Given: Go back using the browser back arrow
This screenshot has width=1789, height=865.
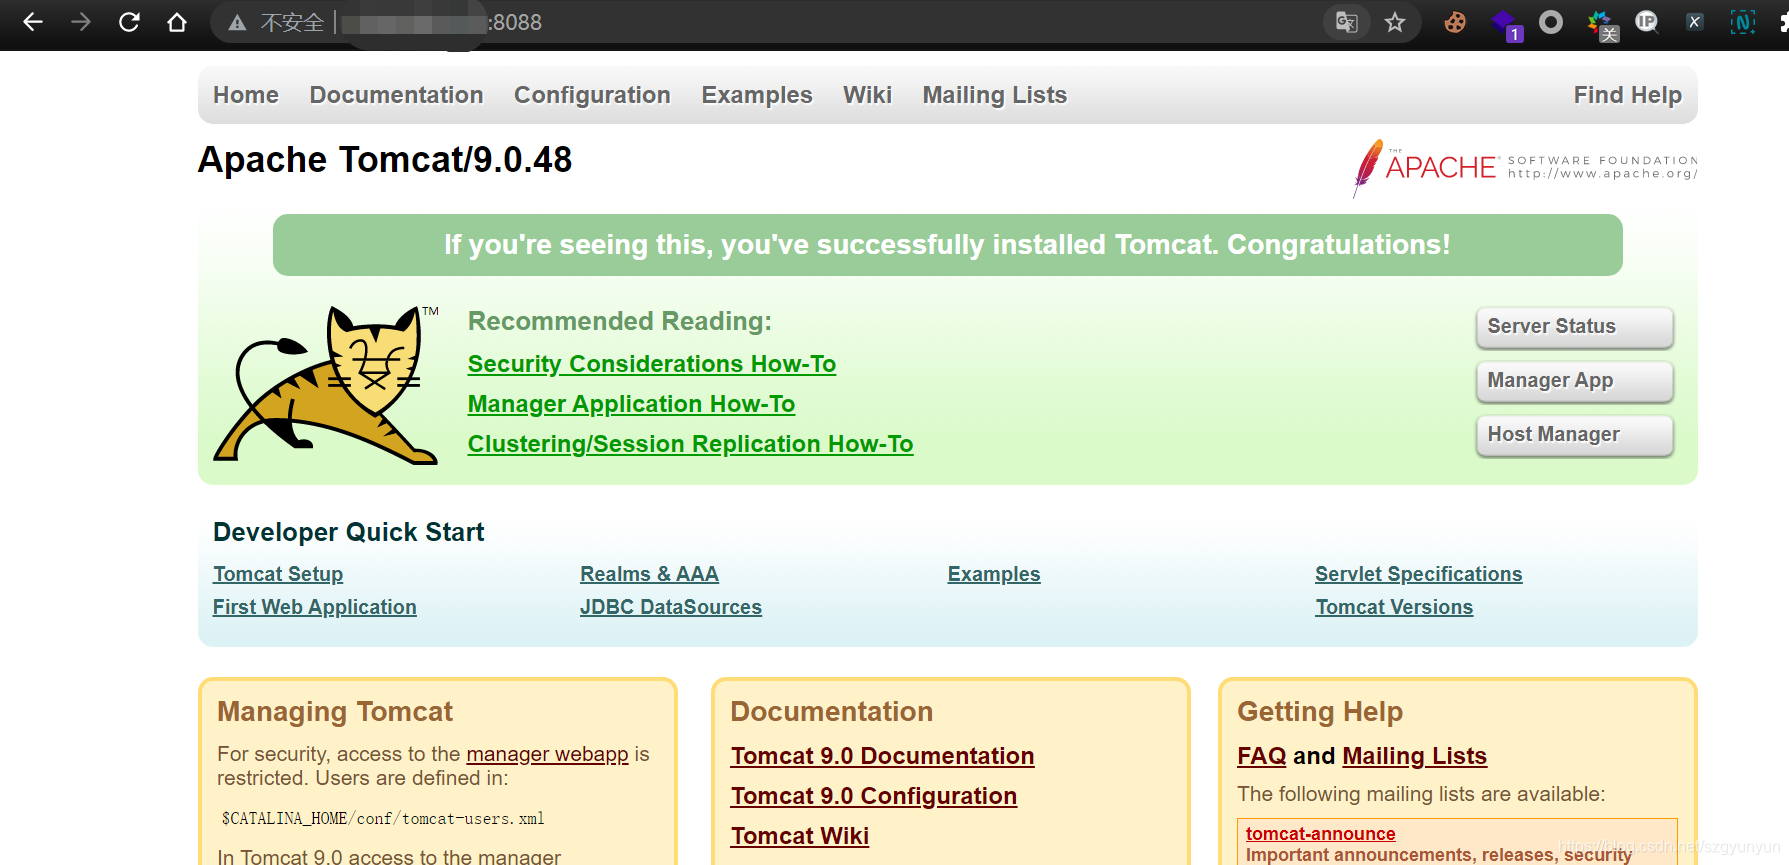Looking at the screenshot, I should 33,22.
